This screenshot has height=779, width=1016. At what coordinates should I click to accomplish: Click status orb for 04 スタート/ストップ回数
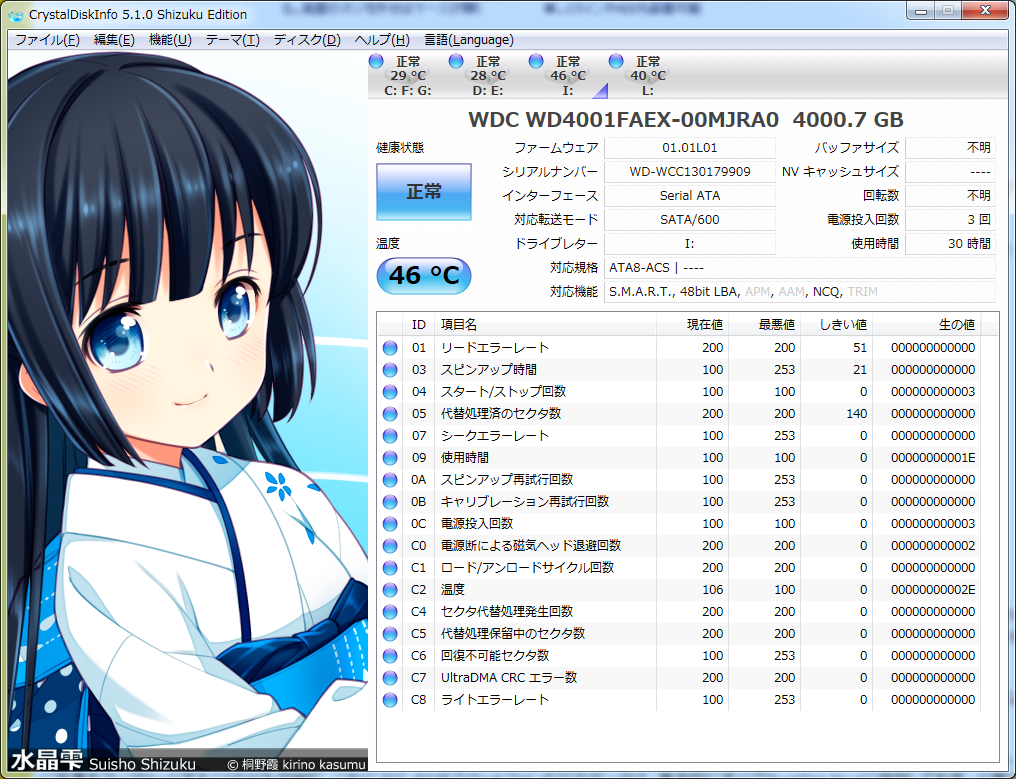390,392
